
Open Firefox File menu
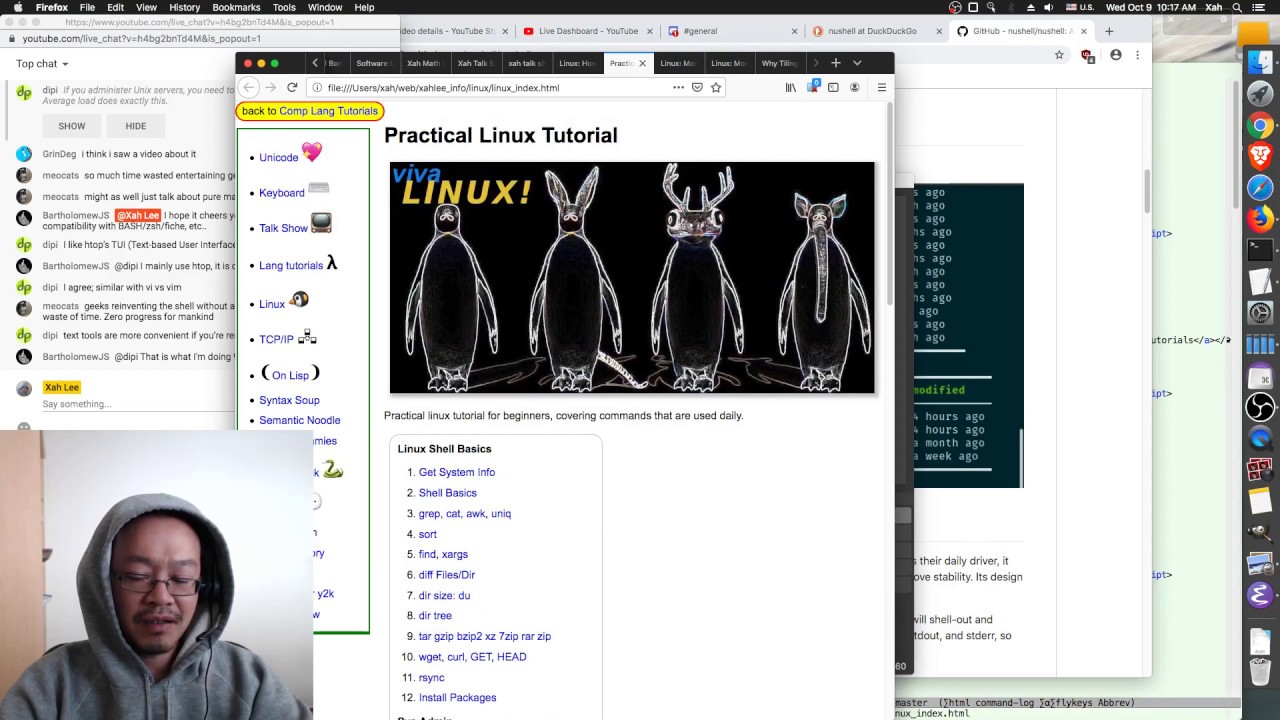[87, 7]
